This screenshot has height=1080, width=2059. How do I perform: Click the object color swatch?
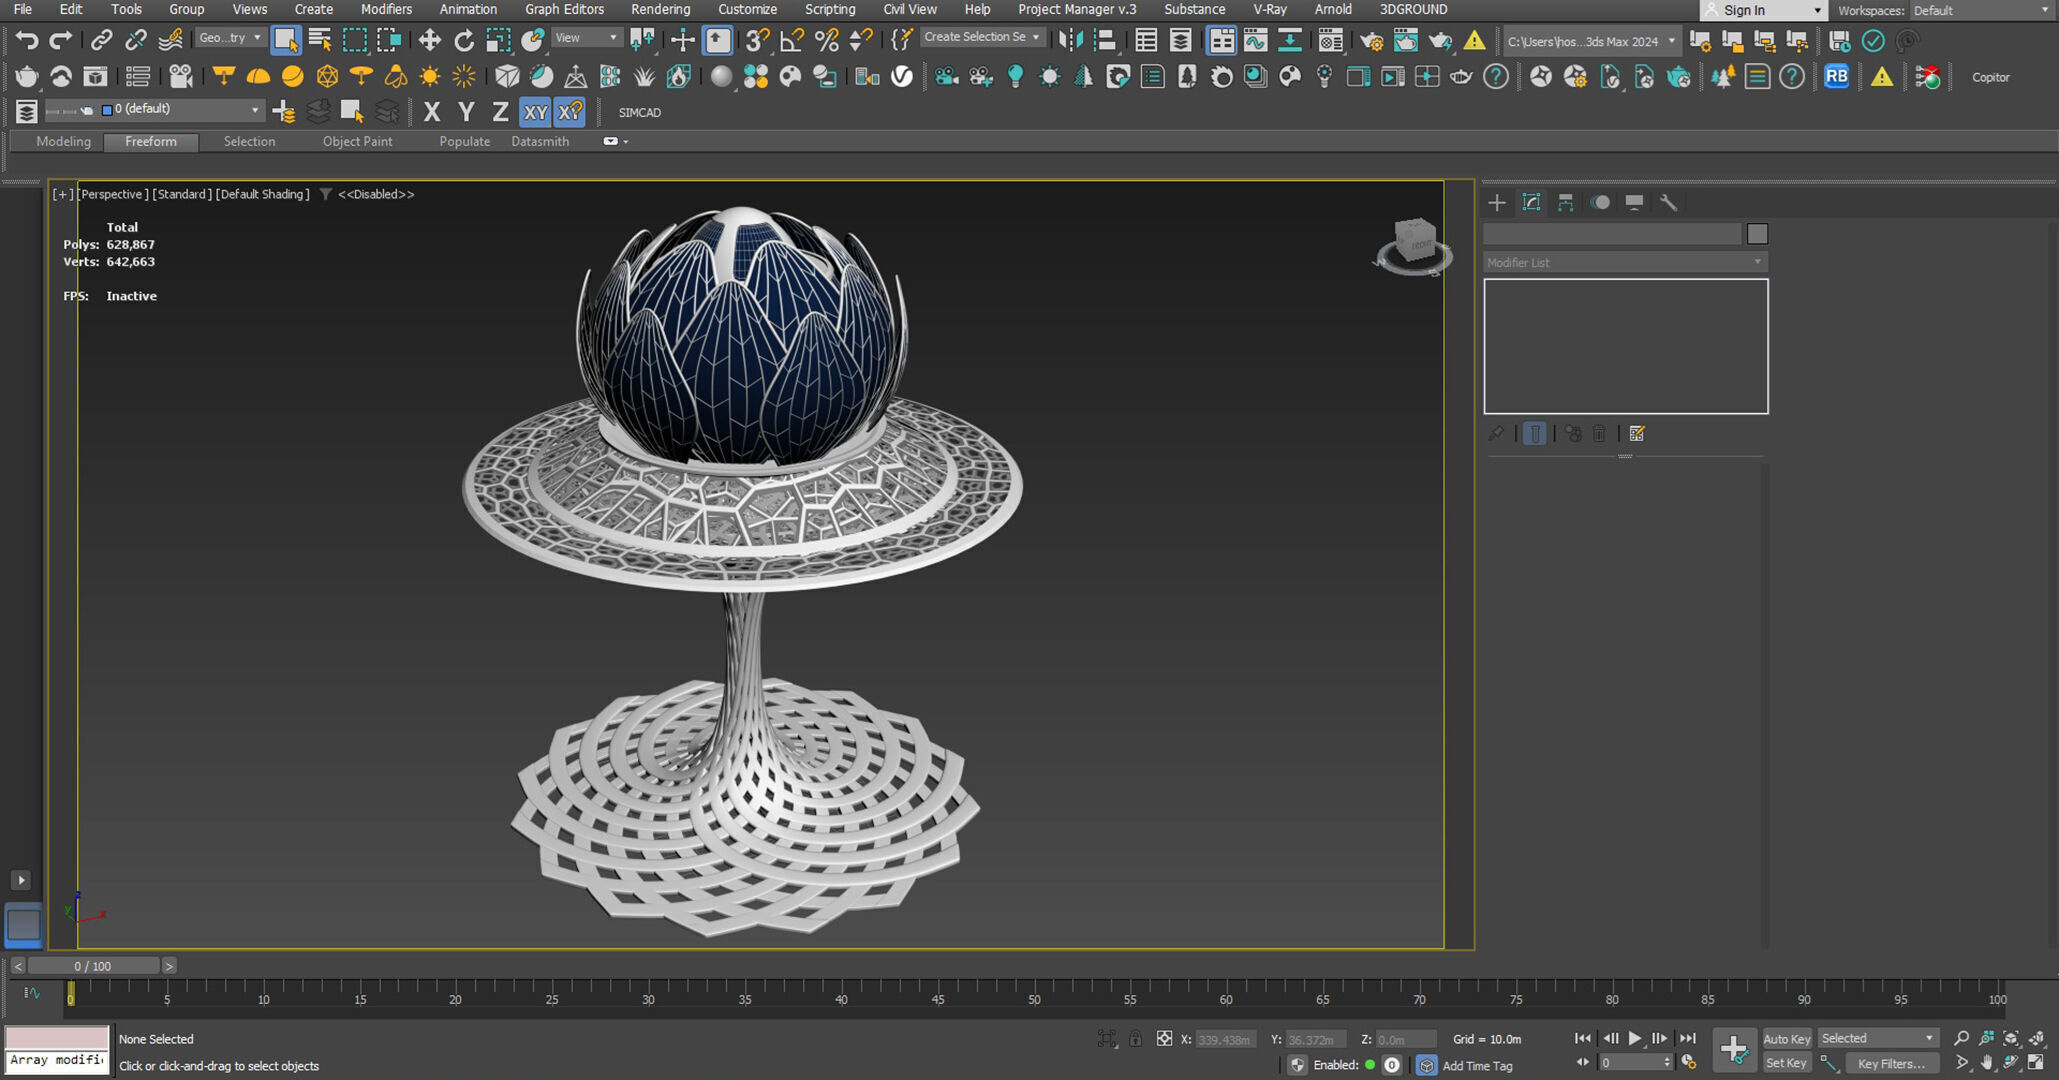click(1757, 234)
